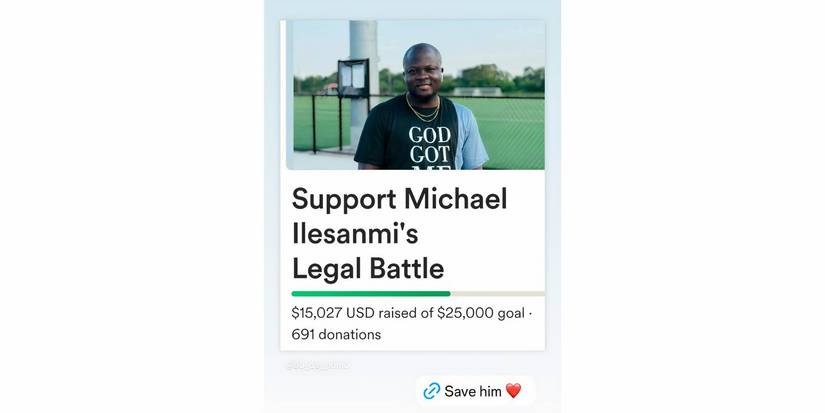Click the green filled portion of progress bar

point(371,294)
